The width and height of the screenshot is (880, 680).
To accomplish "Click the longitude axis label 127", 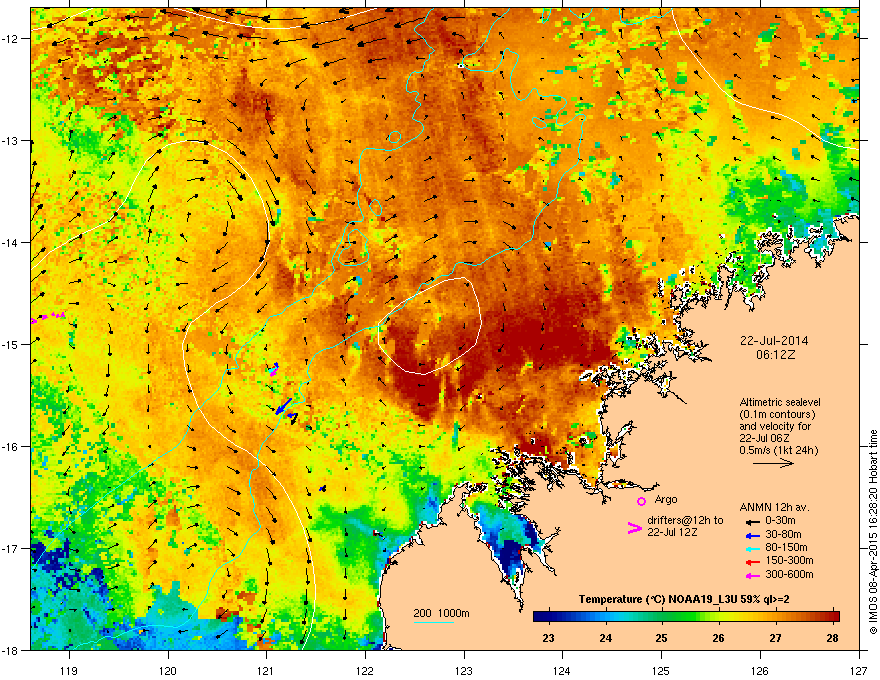I will [859, 670].
